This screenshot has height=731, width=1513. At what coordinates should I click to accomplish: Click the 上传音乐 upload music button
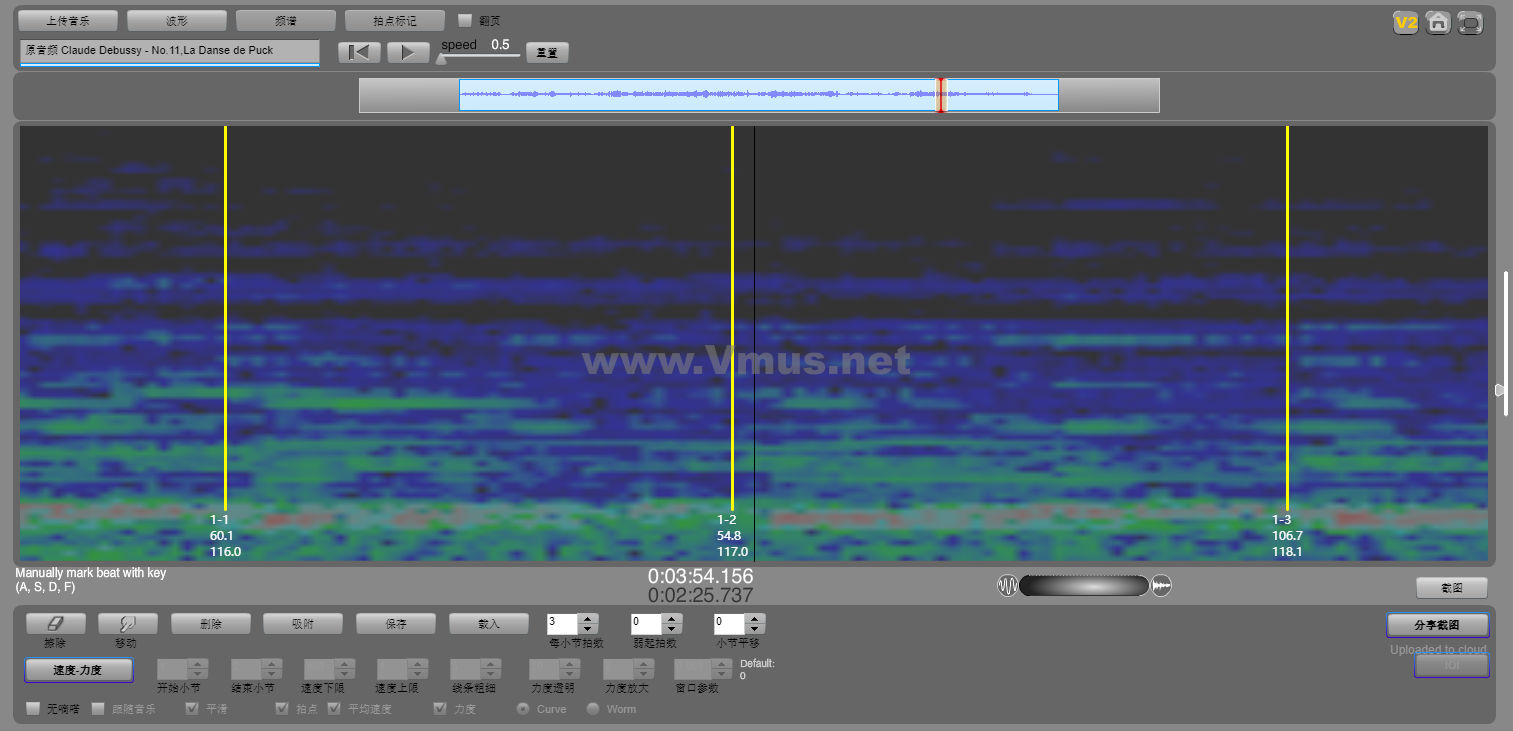point(68,21)
